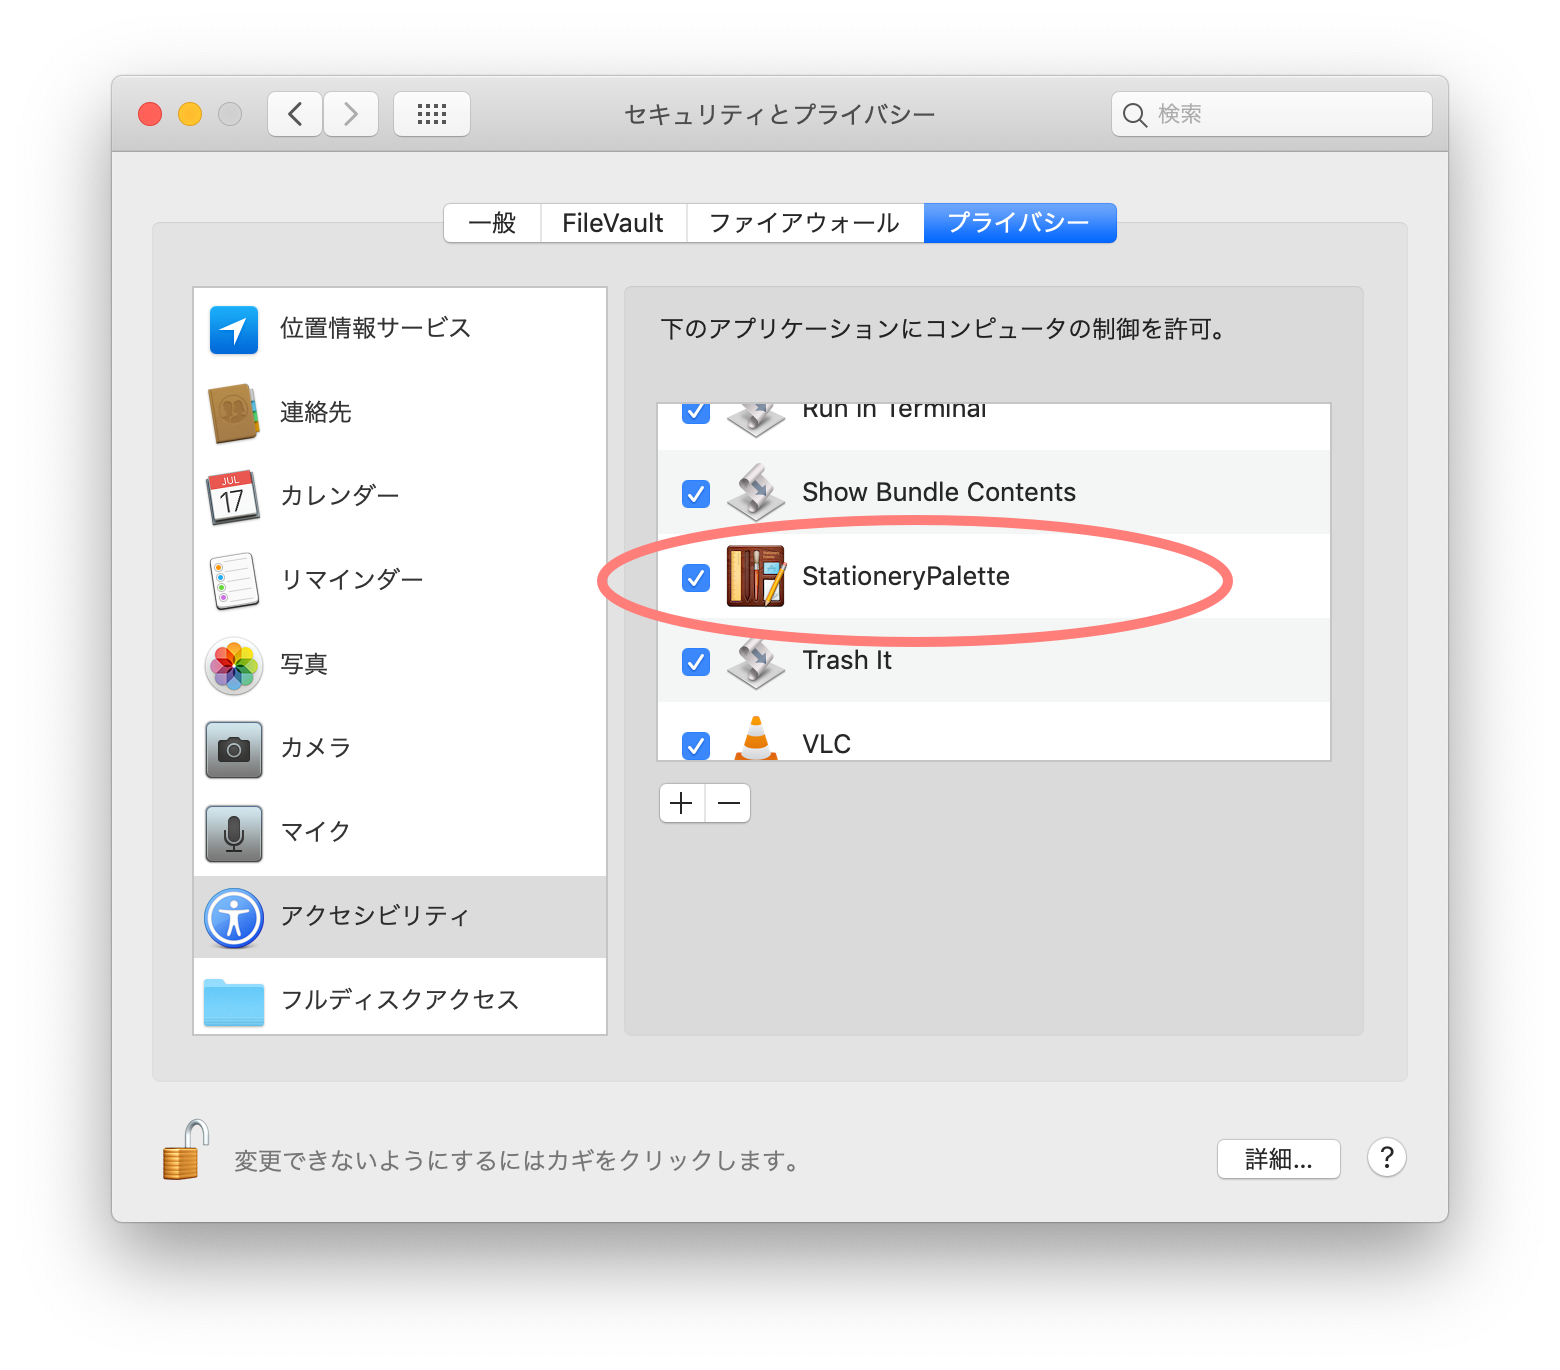Disable the Trash It checkbox

[695, 662]
